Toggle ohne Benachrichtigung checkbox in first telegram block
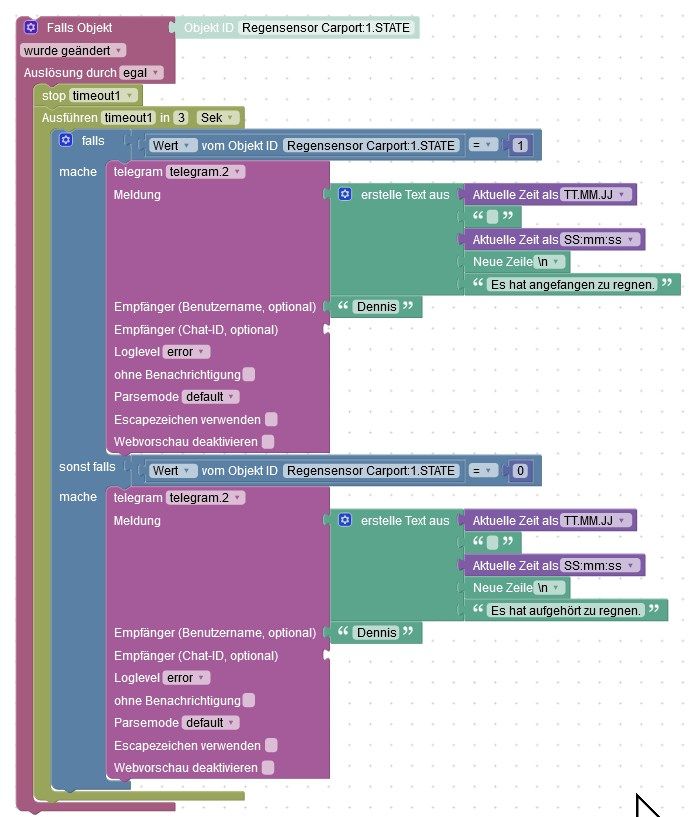The height and width of the screenshot is (817, 689). point(249,374)
